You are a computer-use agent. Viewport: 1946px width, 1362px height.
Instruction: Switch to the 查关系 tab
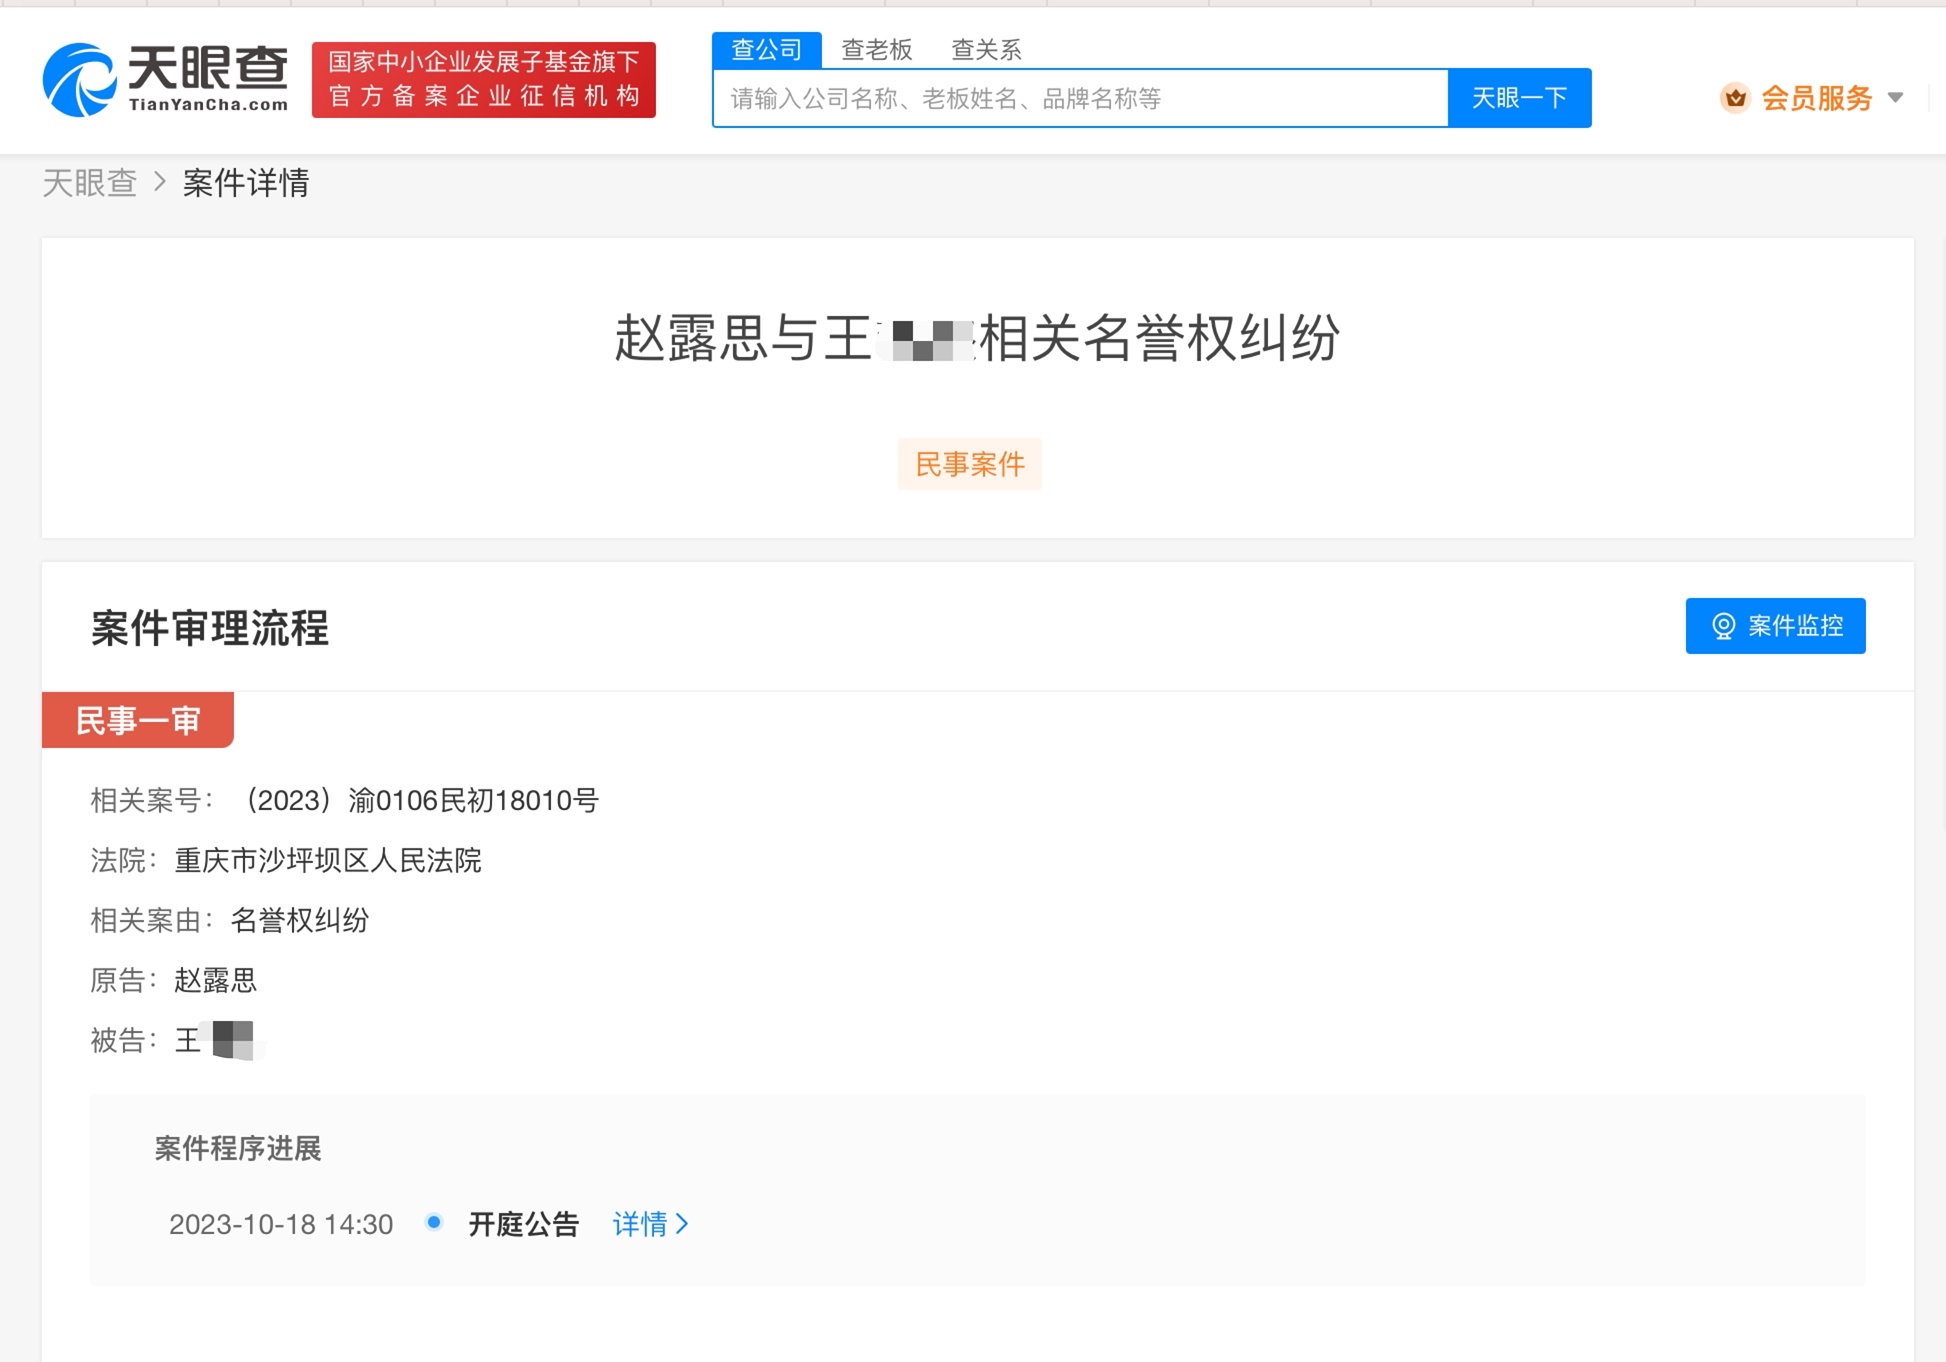(x=986, y=50)
